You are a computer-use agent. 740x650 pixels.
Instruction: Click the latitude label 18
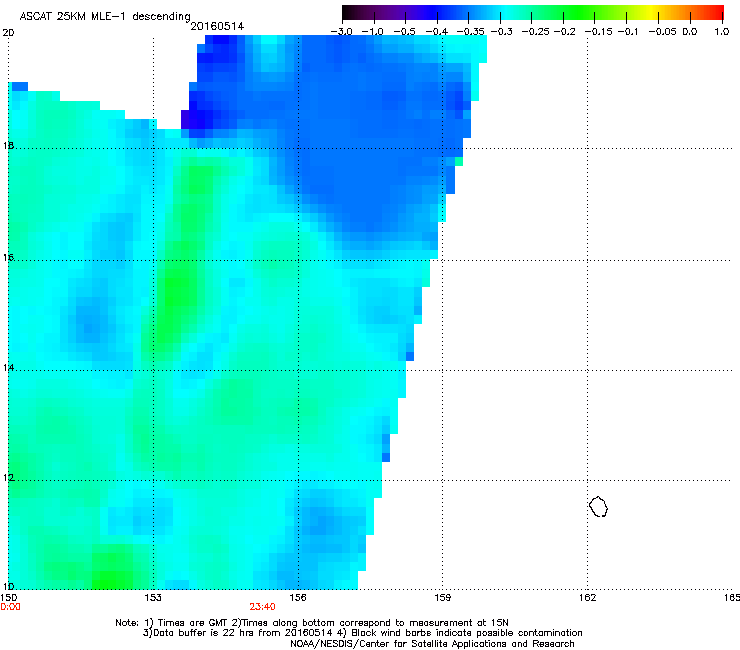tap(8, 146)
